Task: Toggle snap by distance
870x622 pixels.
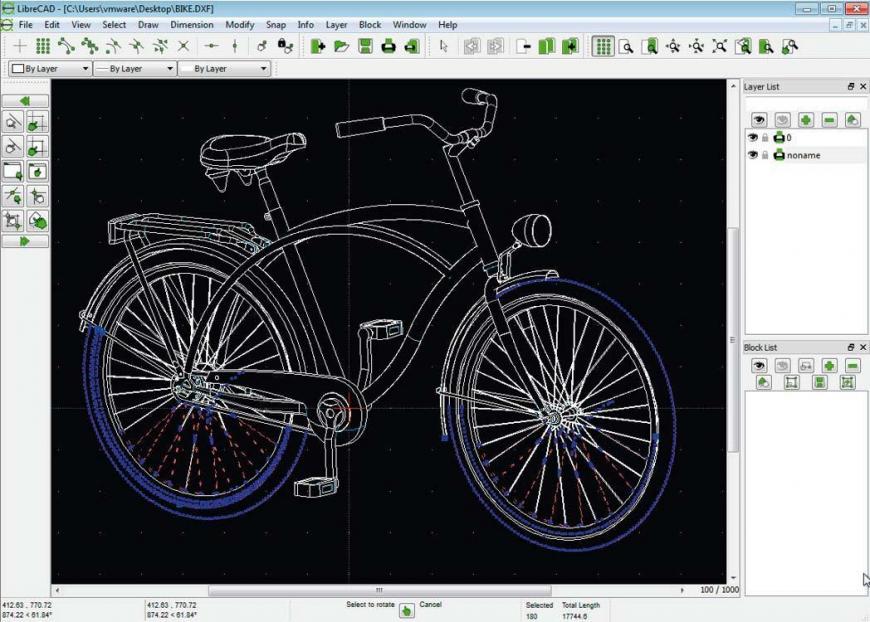Action: (x=160, y=46)
